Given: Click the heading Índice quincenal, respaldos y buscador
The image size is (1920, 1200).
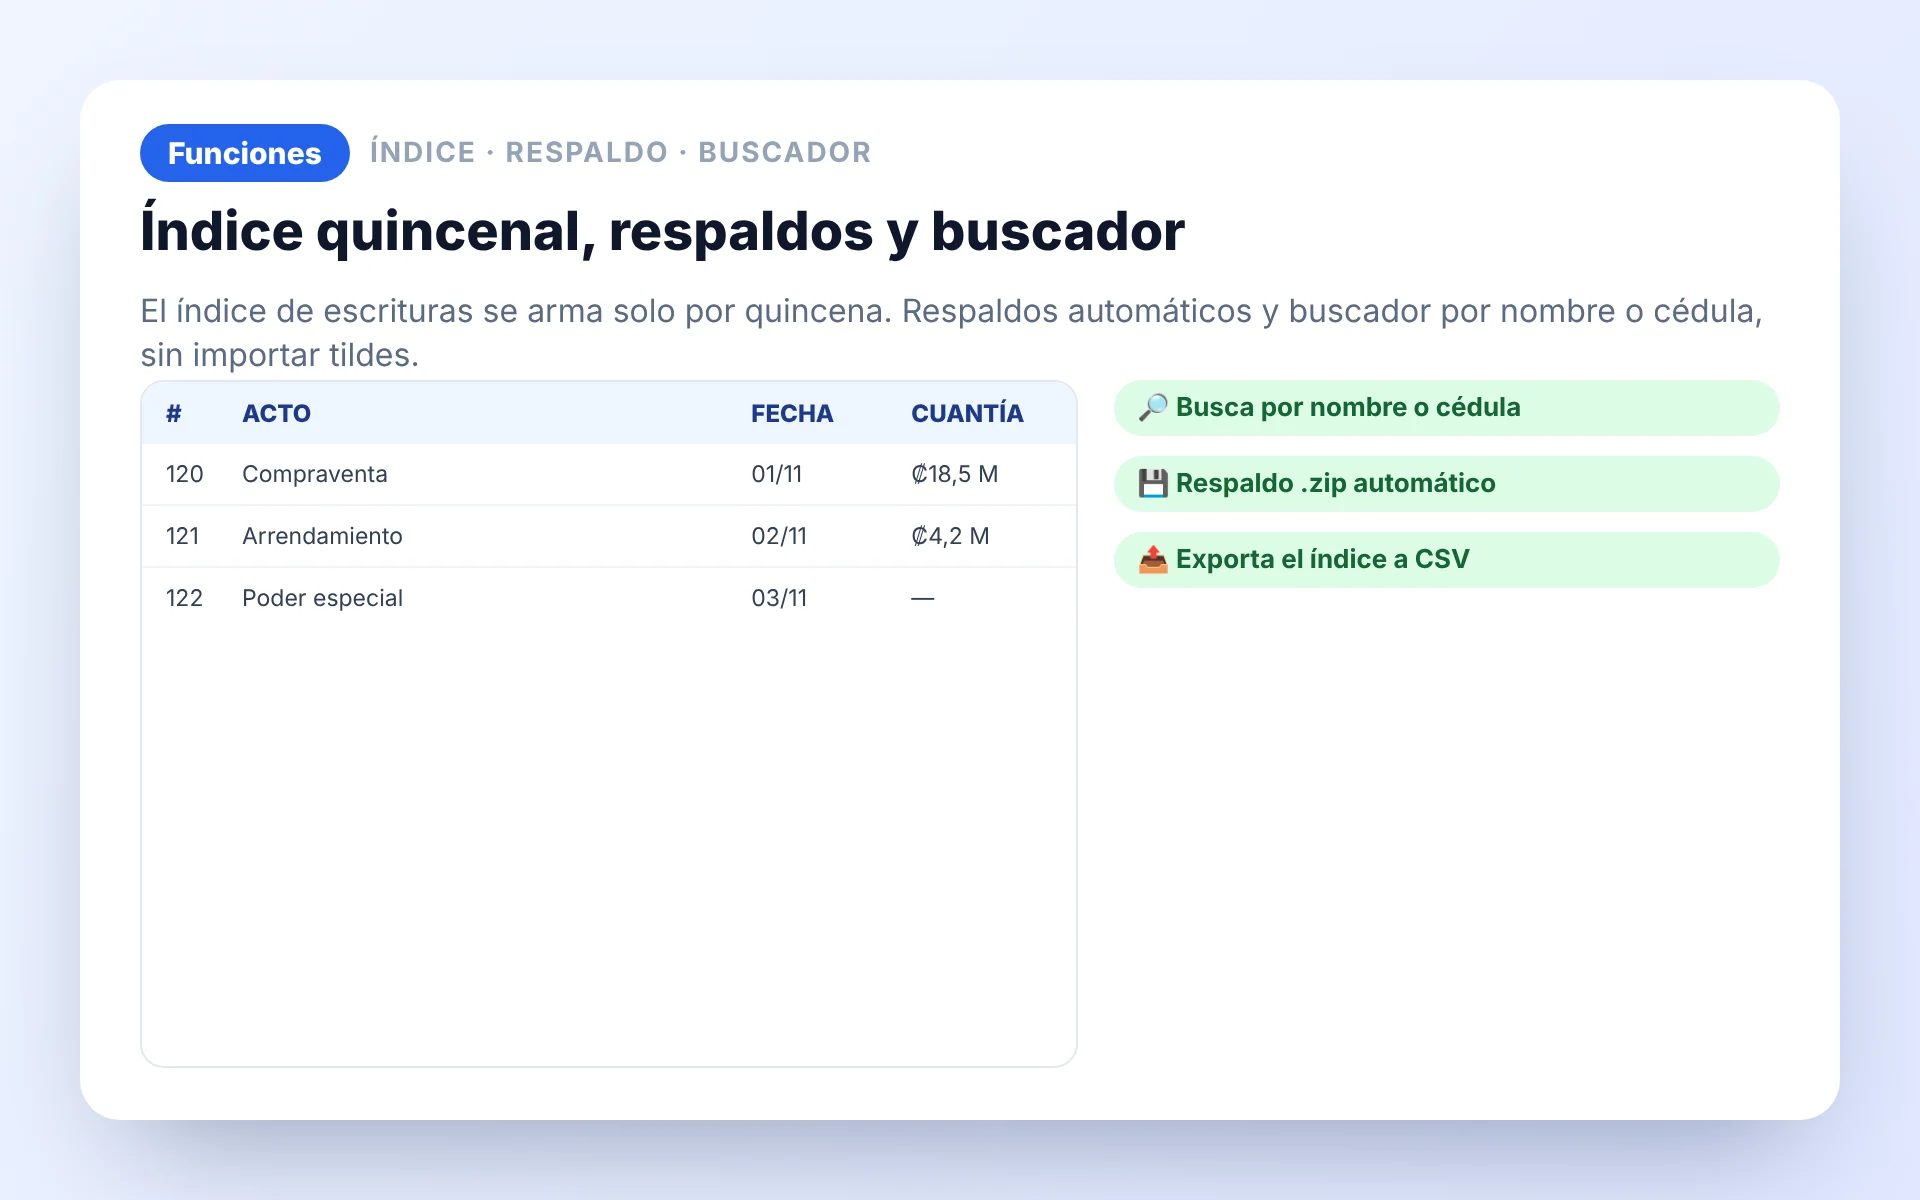Looking at the screenshot, I should point(662,230).
